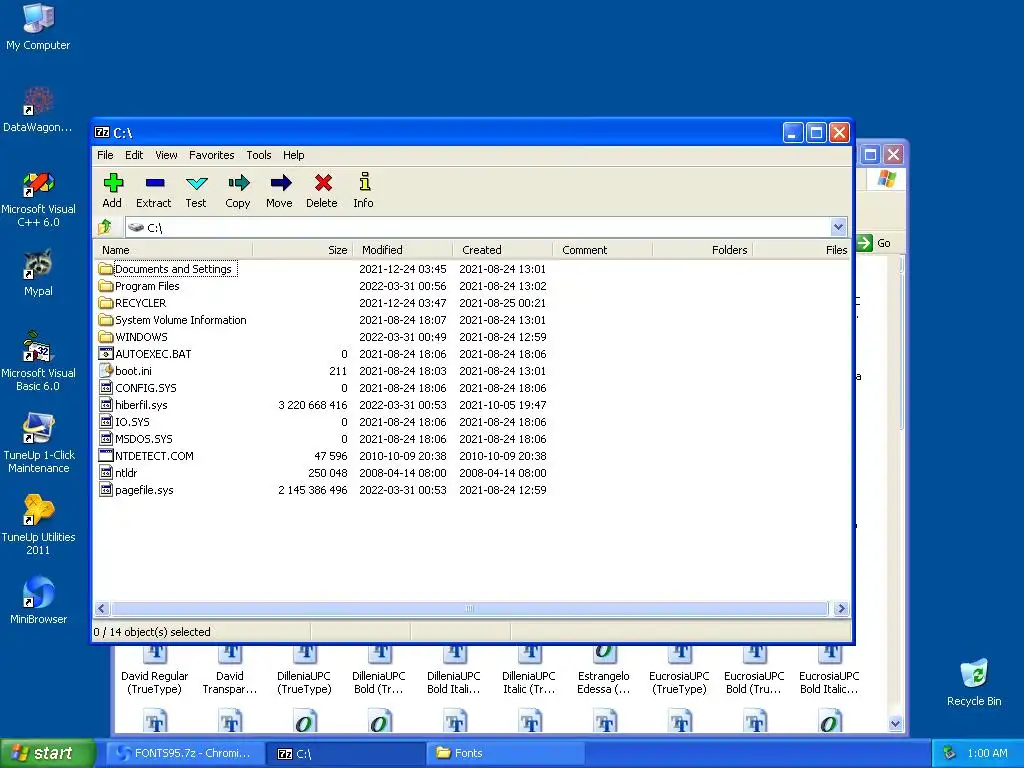This screenshot has width=1024, height=768.
Task: Click the horizontal scrollbar thumb
Action: 470,609
